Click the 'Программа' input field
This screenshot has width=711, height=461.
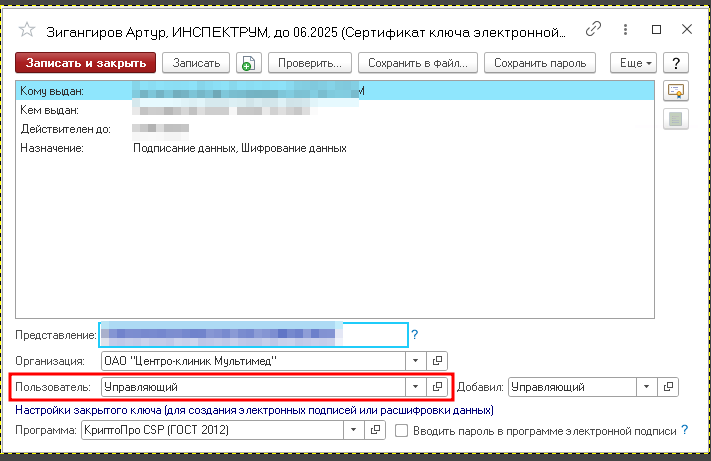(212, 430)
